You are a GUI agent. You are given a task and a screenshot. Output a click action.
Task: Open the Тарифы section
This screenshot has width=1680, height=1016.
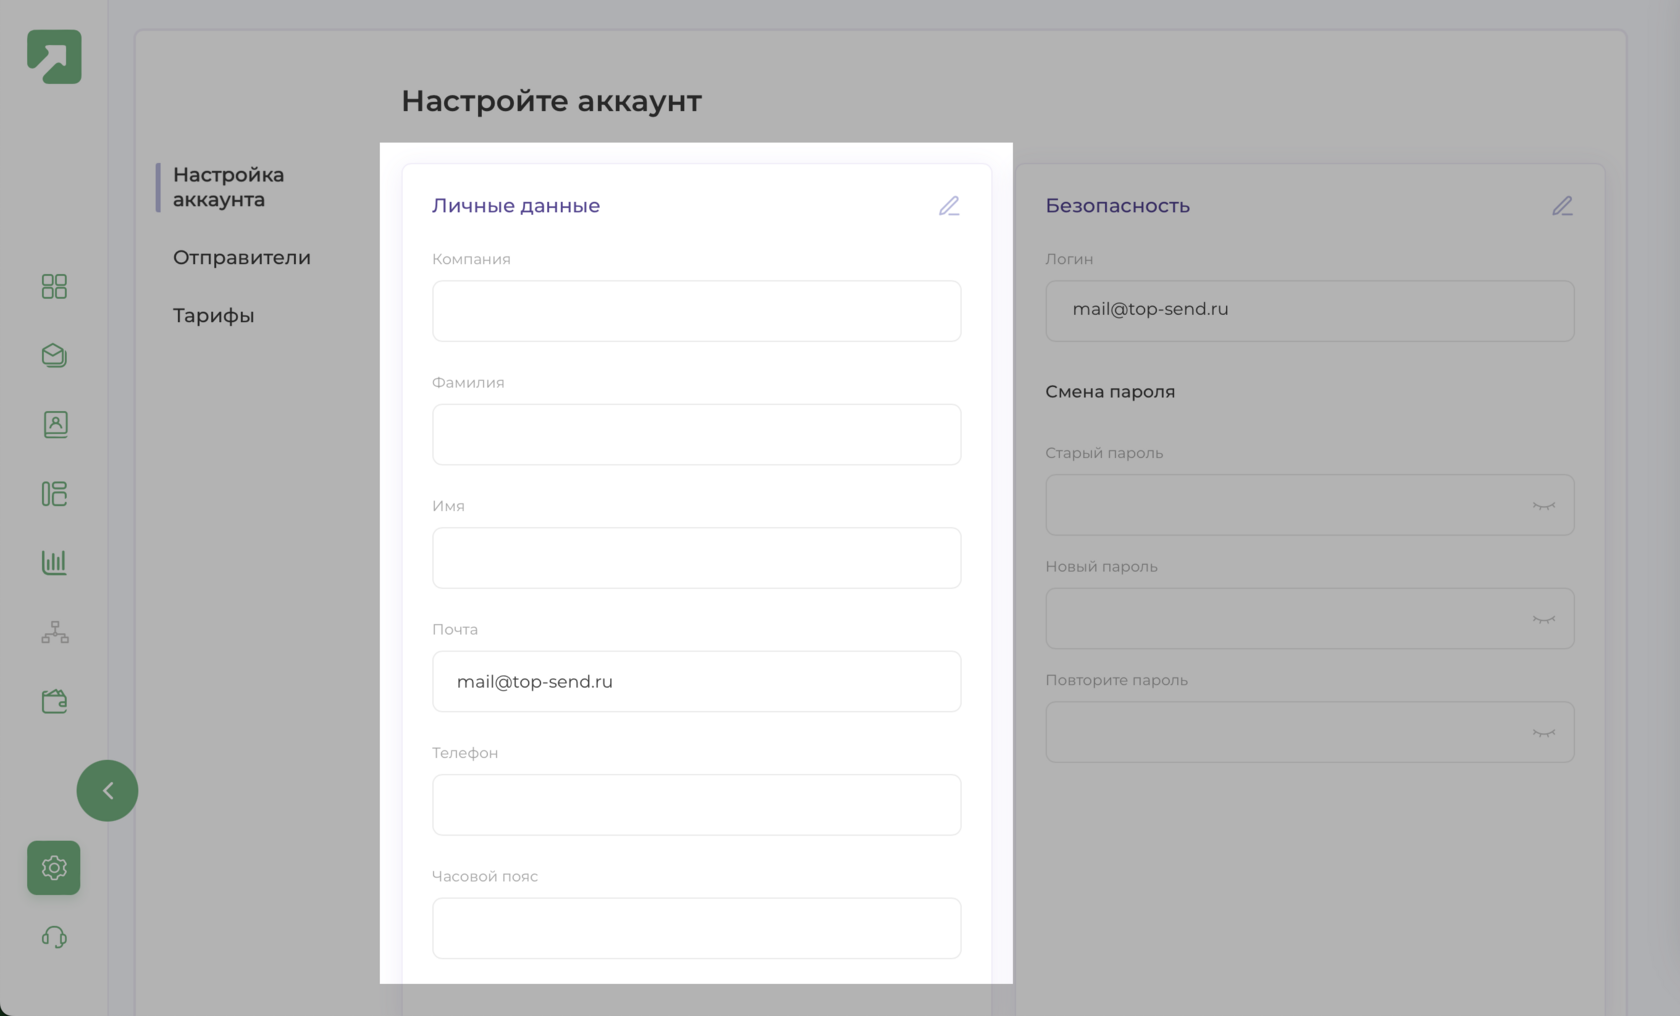pos(213,316)
